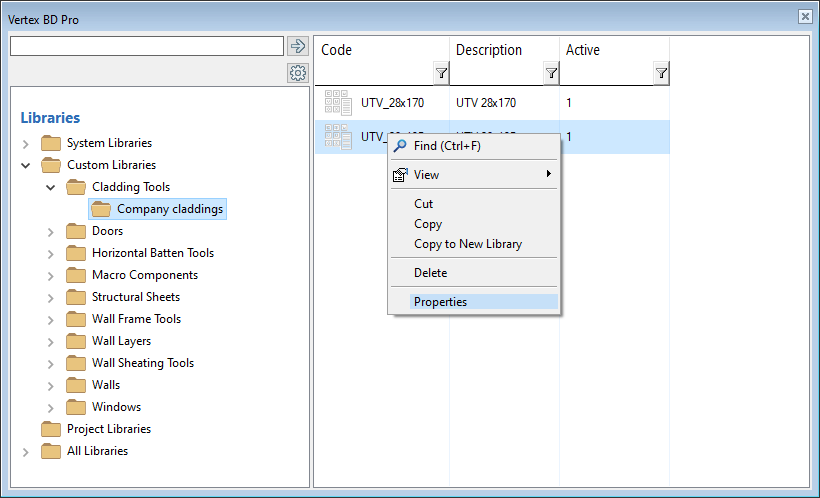Image resolution: width=820 pixels, height=498 pixels.
Task: Select Copy to New Library
Action: [468, 244]
